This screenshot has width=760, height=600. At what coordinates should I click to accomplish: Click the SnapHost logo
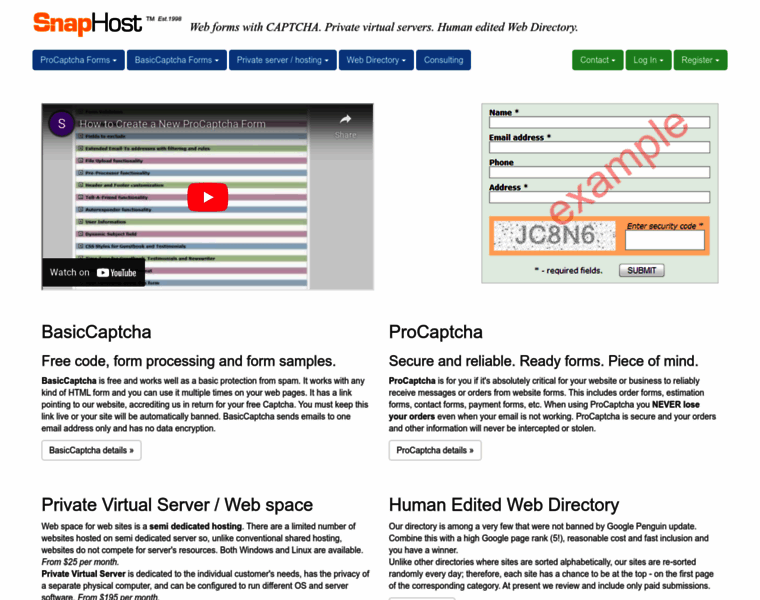(87, 23)
